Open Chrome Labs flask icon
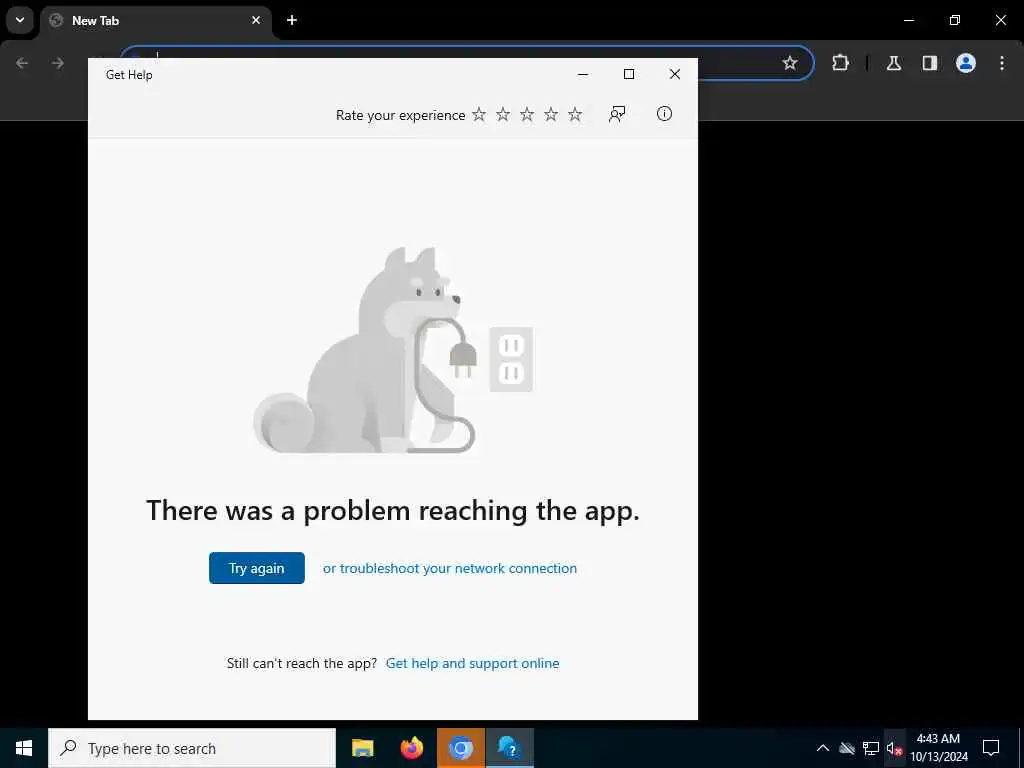The height and width of the screenshot is (768, 1024). (x=894, y=63)
